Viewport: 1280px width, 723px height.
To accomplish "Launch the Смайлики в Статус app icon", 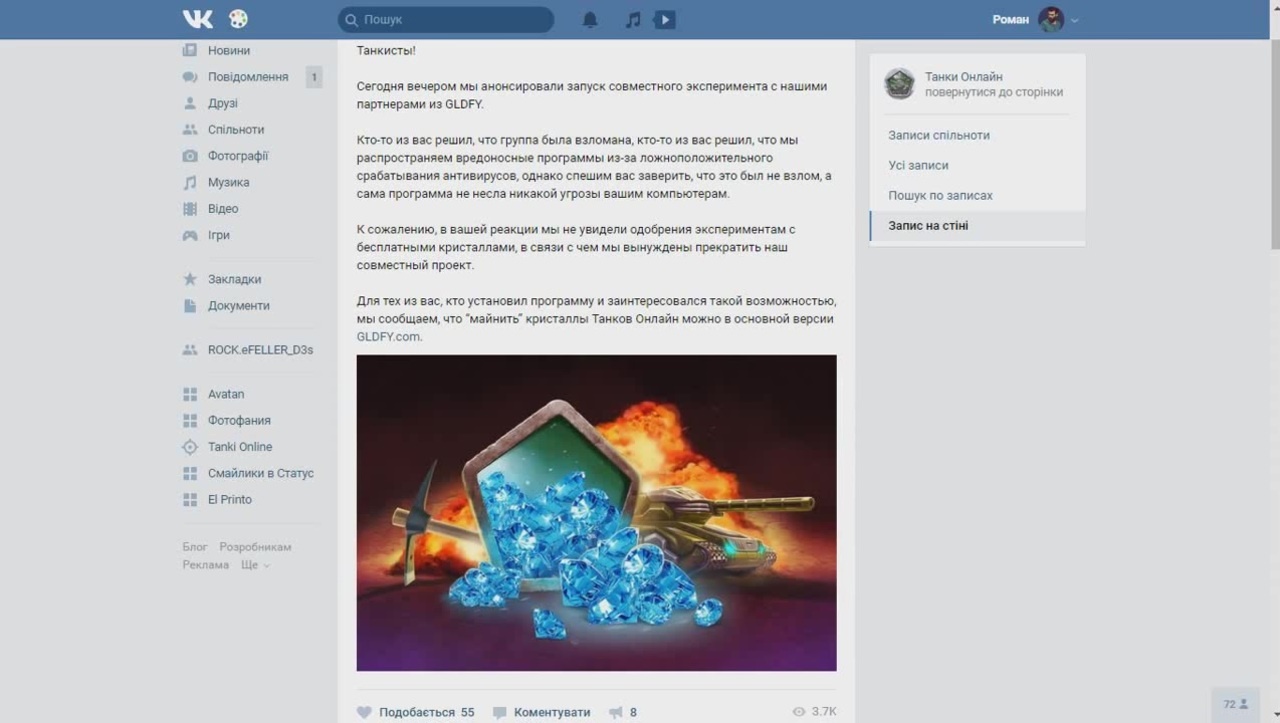I will pyautogui.click(x=190, y=473).
